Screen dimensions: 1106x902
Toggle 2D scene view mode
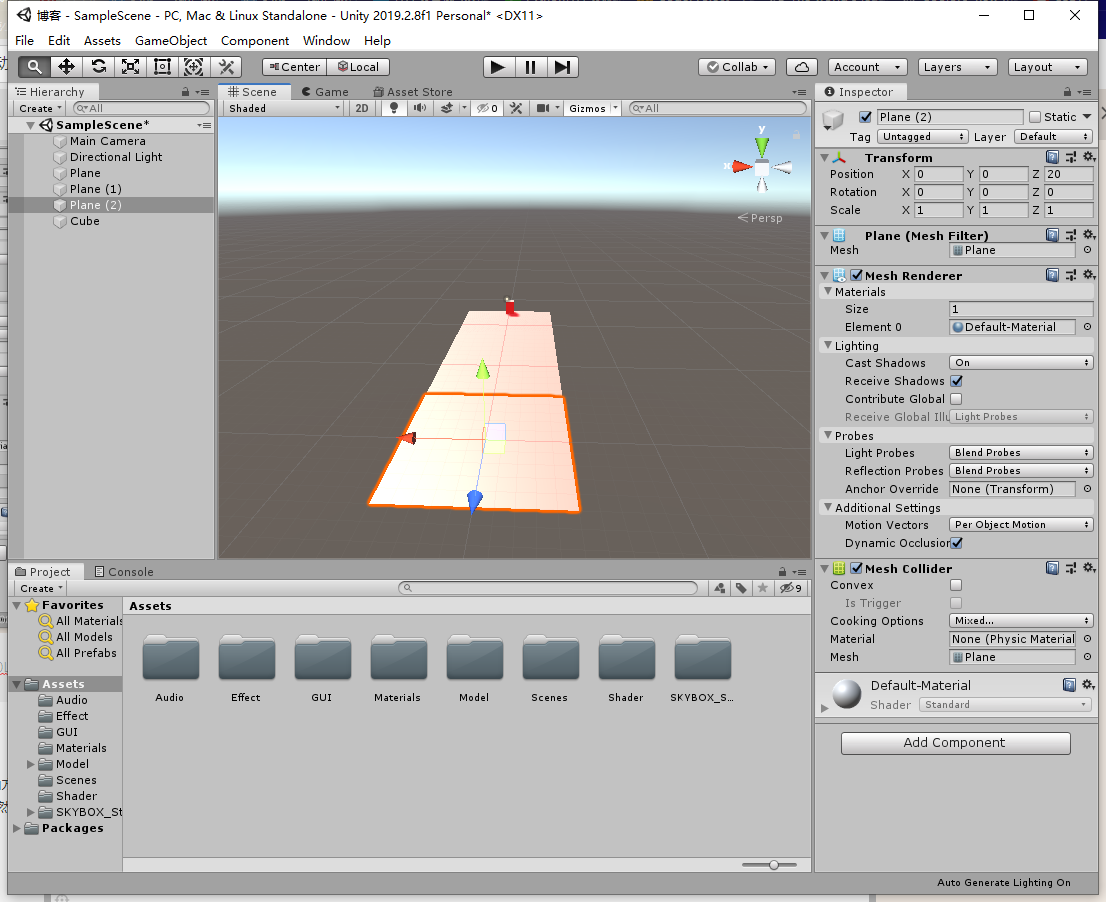(362, 108)
